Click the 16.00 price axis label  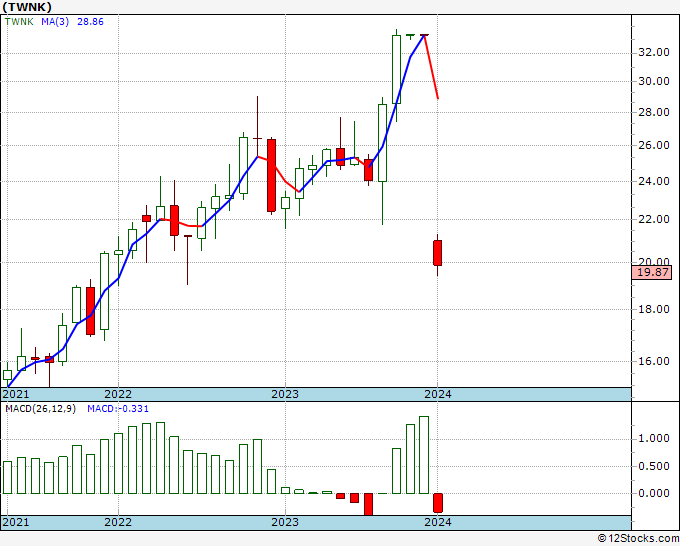point(654,361)
